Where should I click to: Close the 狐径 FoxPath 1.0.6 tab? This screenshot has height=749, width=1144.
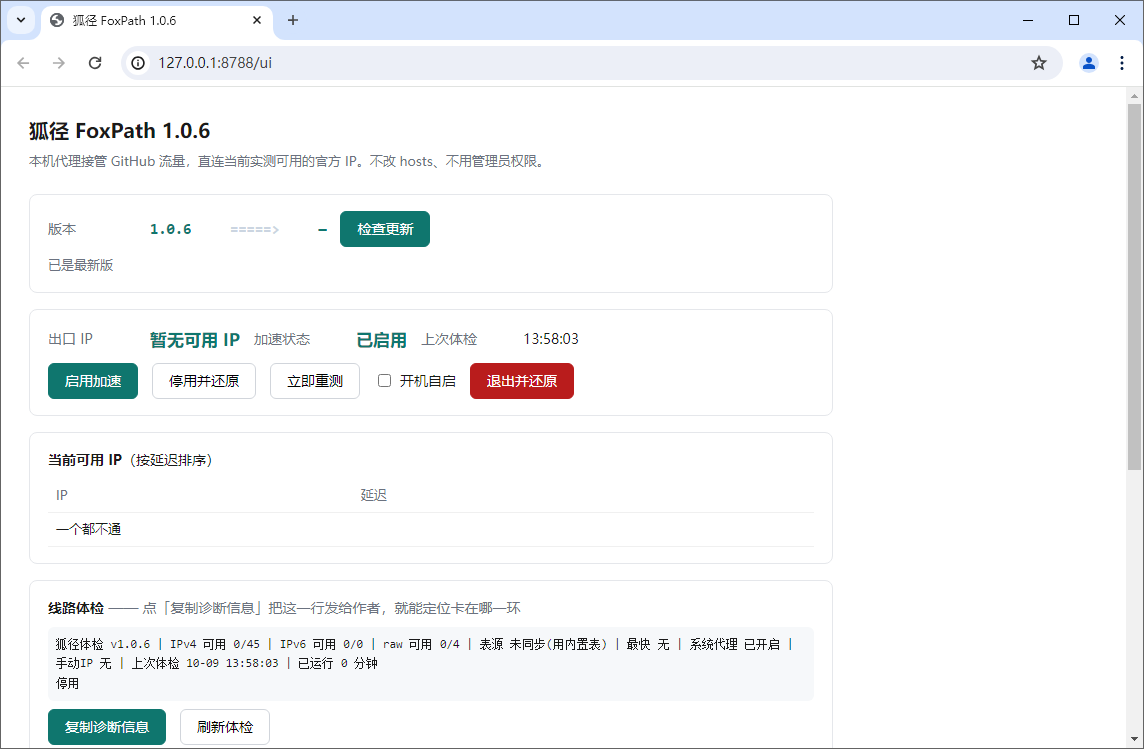(x=257, y=20)
